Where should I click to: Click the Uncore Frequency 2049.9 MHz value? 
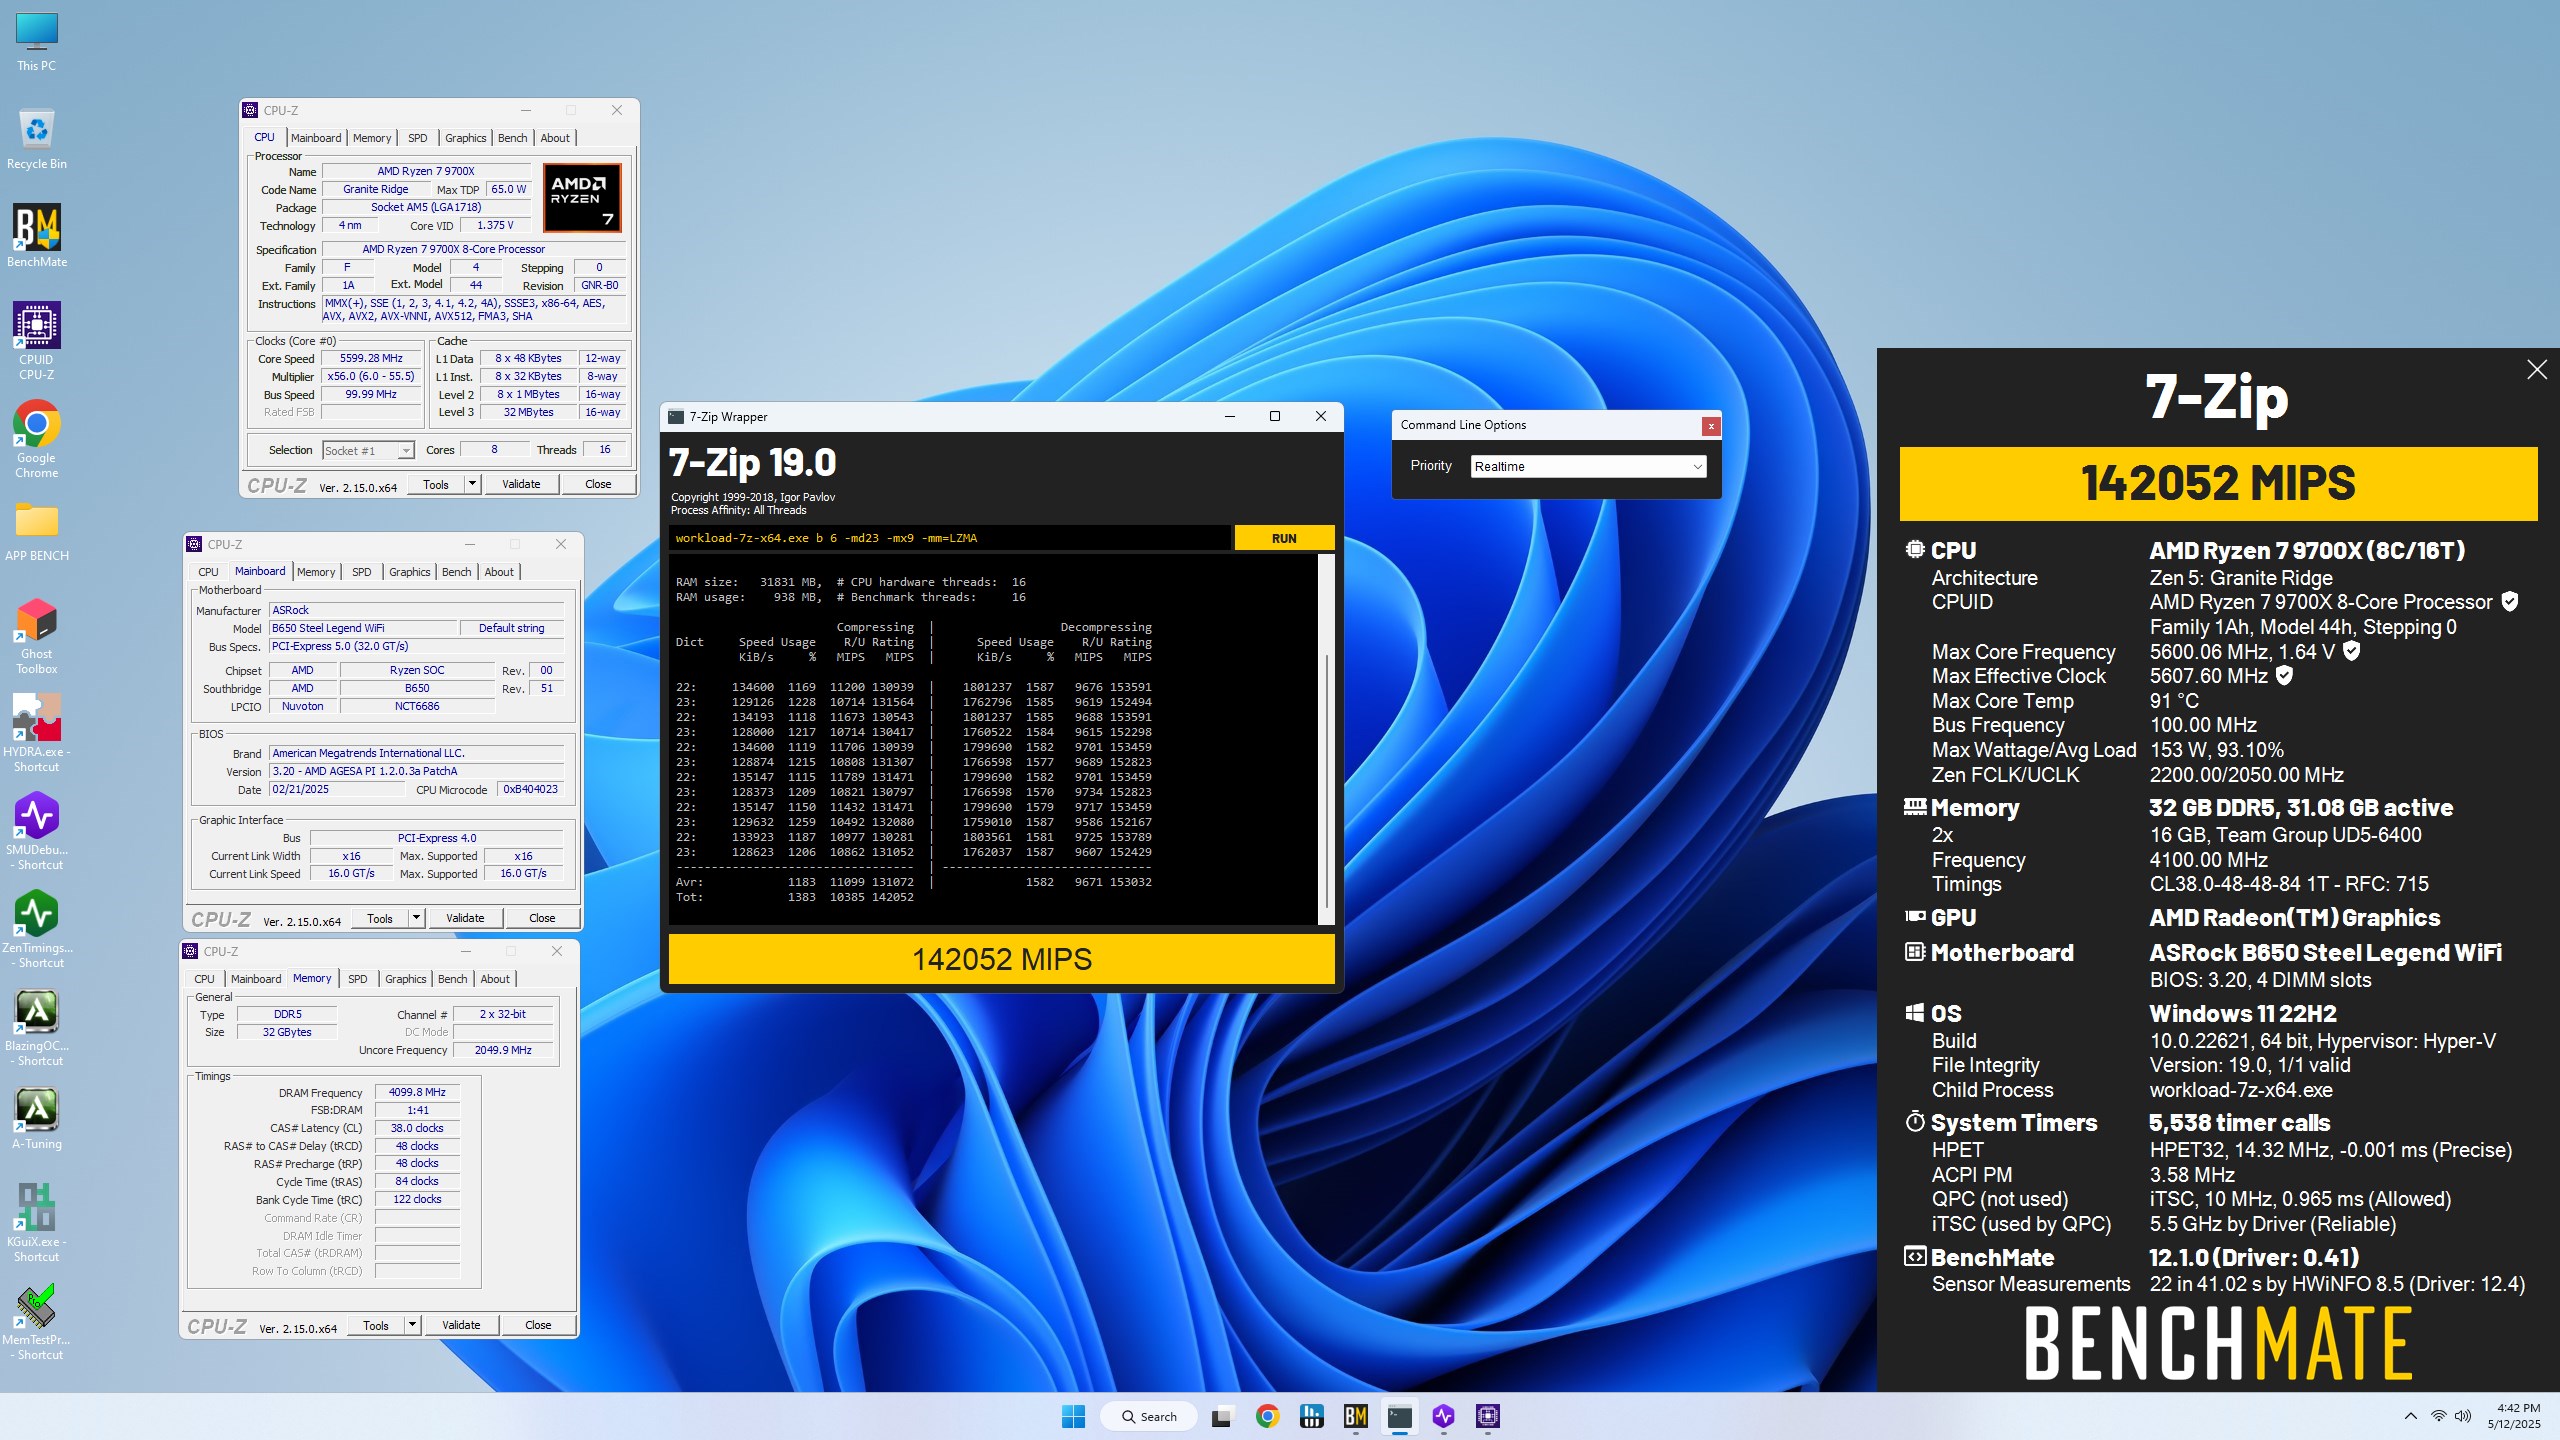pyautogui.click(x=503, y=1050)
